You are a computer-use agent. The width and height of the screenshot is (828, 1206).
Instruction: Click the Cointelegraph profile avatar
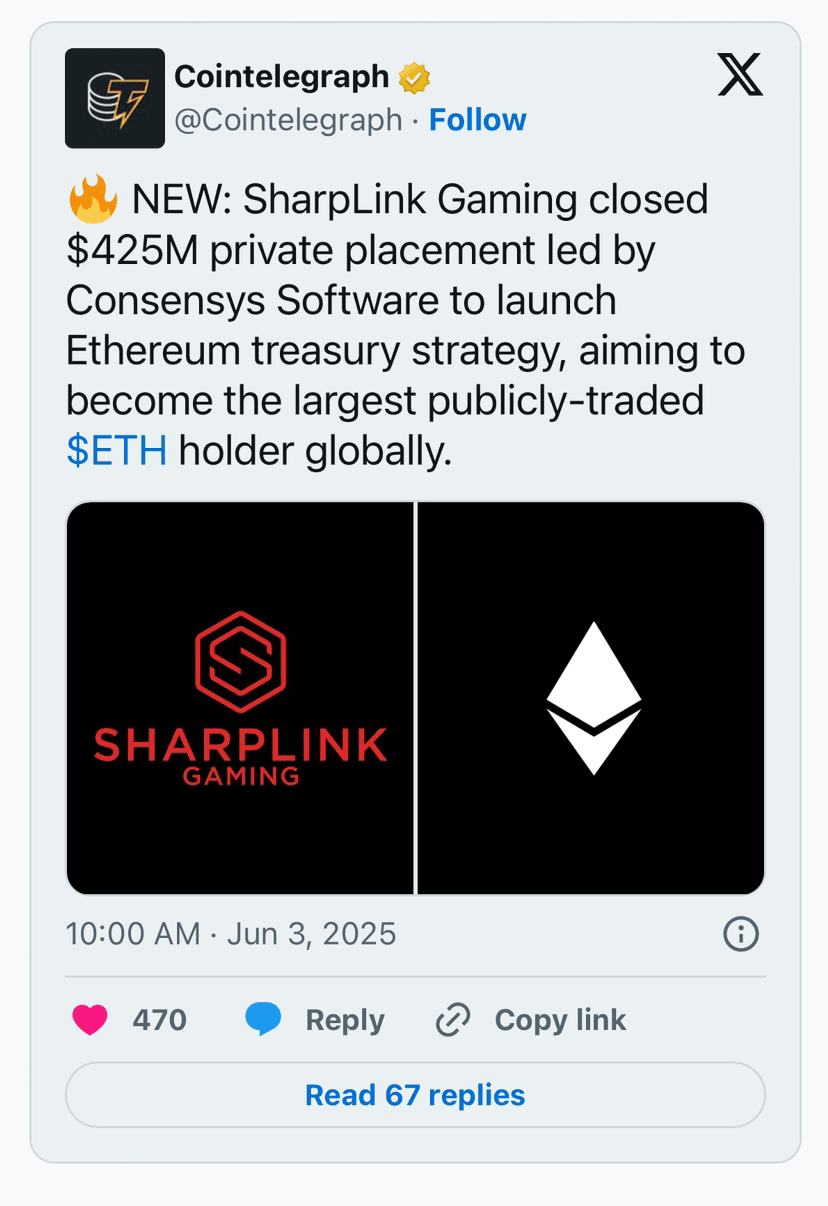click(115, 98)
